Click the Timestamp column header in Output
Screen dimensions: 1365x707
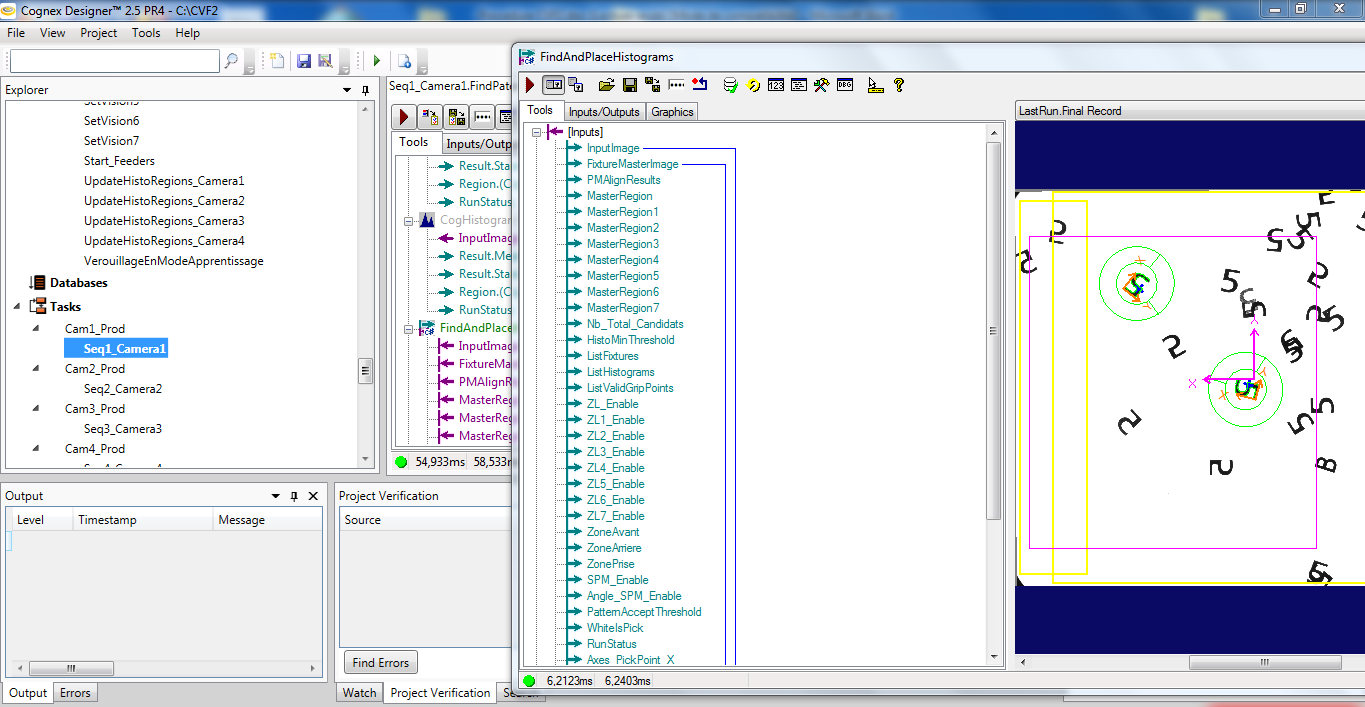click(x=143, y=520)
